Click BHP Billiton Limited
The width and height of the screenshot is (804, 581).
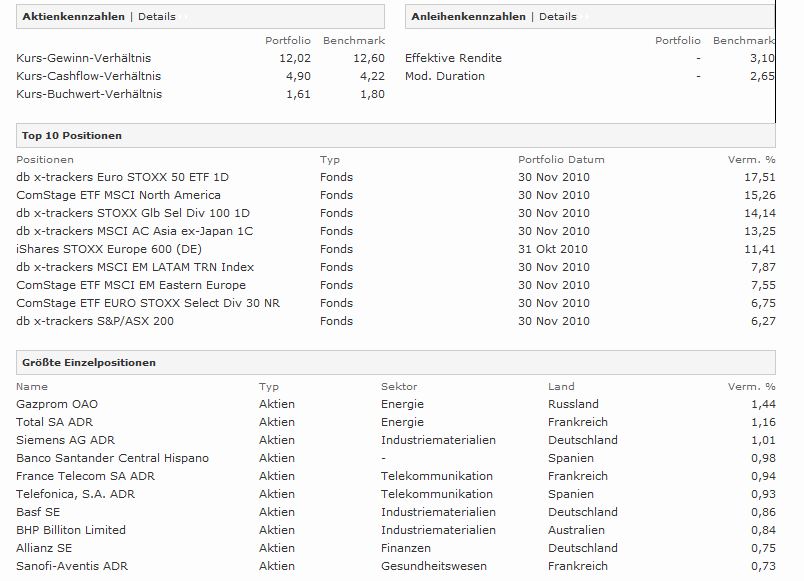(x=71, y=530)
